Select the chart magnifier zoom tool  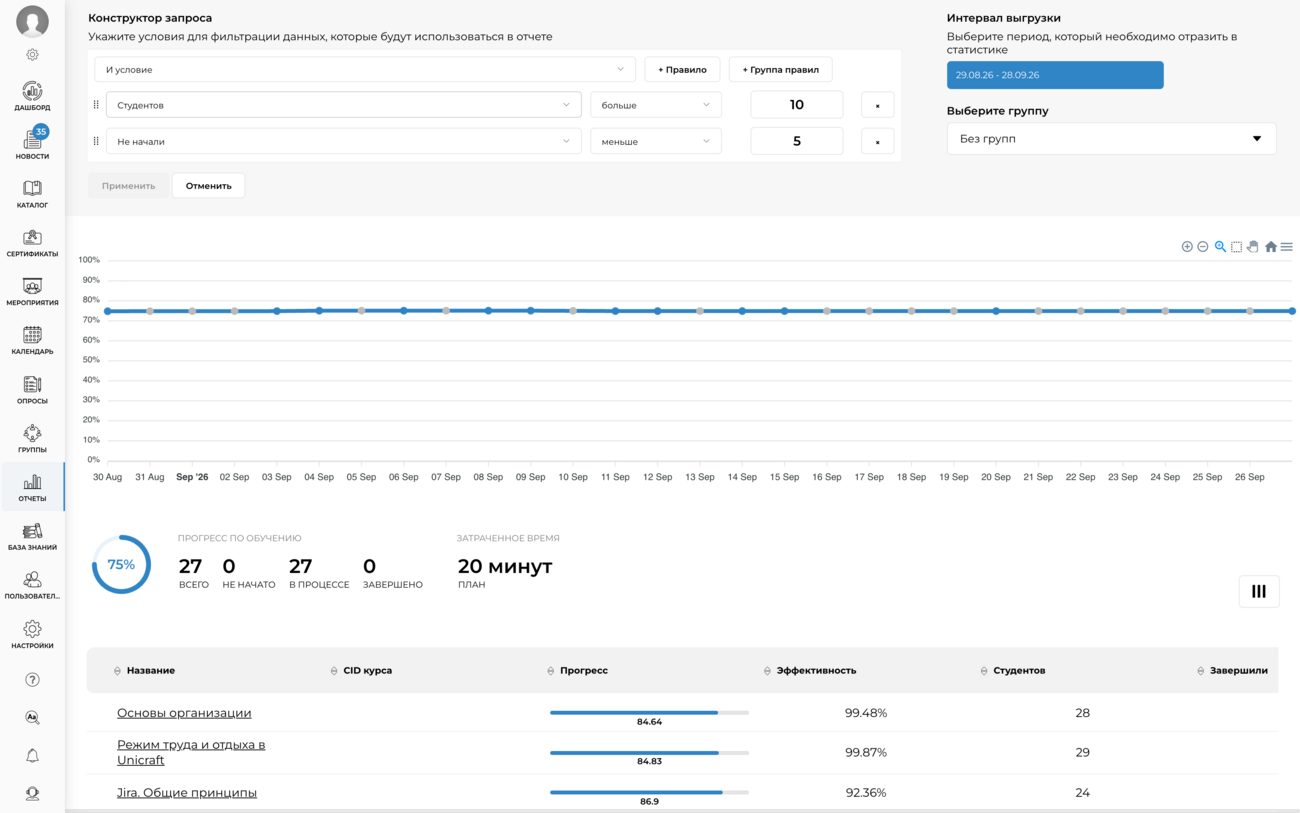[x=1220, y=247]
